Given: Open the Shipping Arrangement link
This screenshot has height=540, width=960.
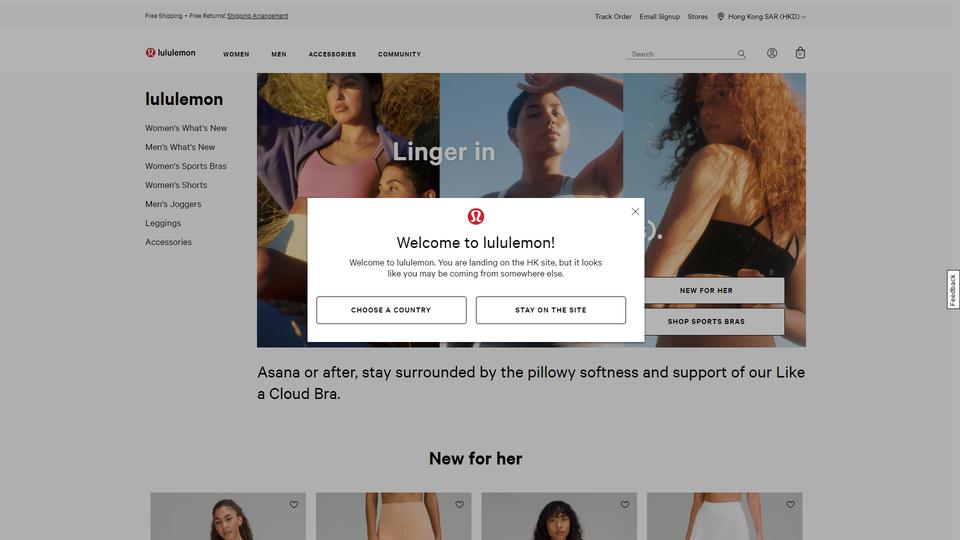Looking at the screenshot, I should point(257,16).
